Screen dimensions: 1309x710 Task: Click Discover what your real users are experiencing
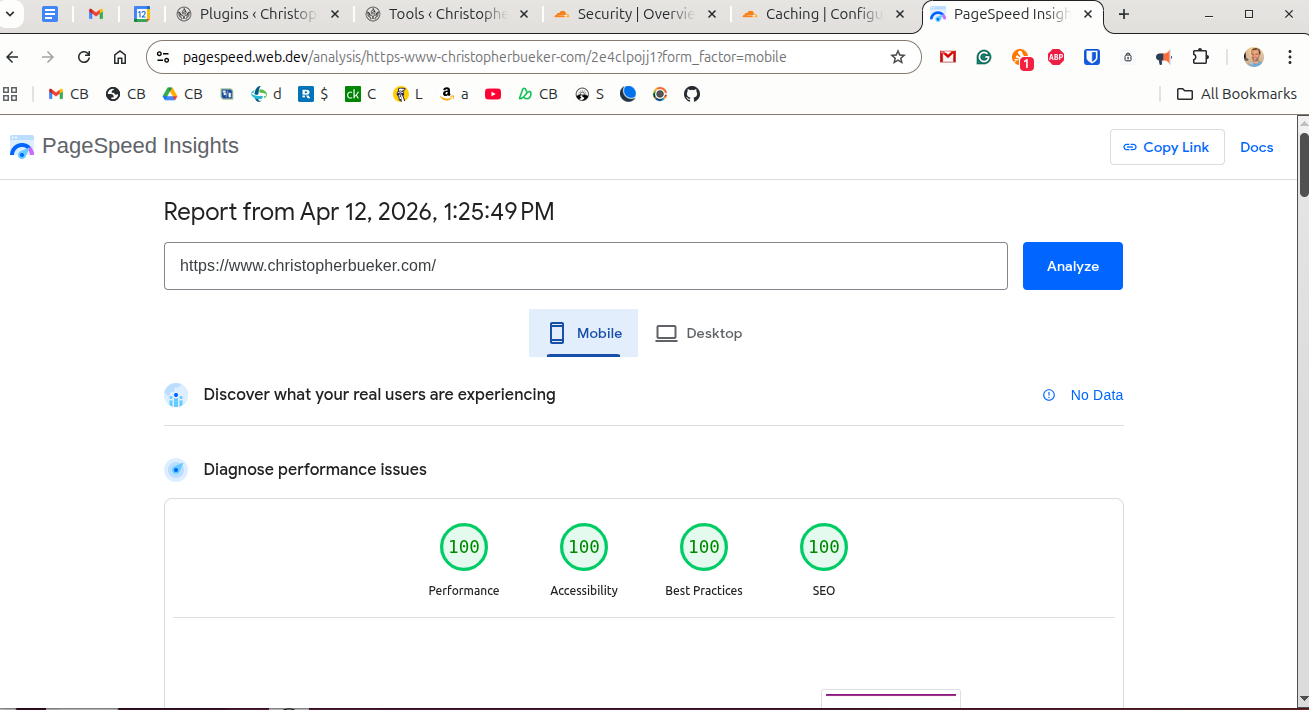pyautogui.click(x=379, y=395)
